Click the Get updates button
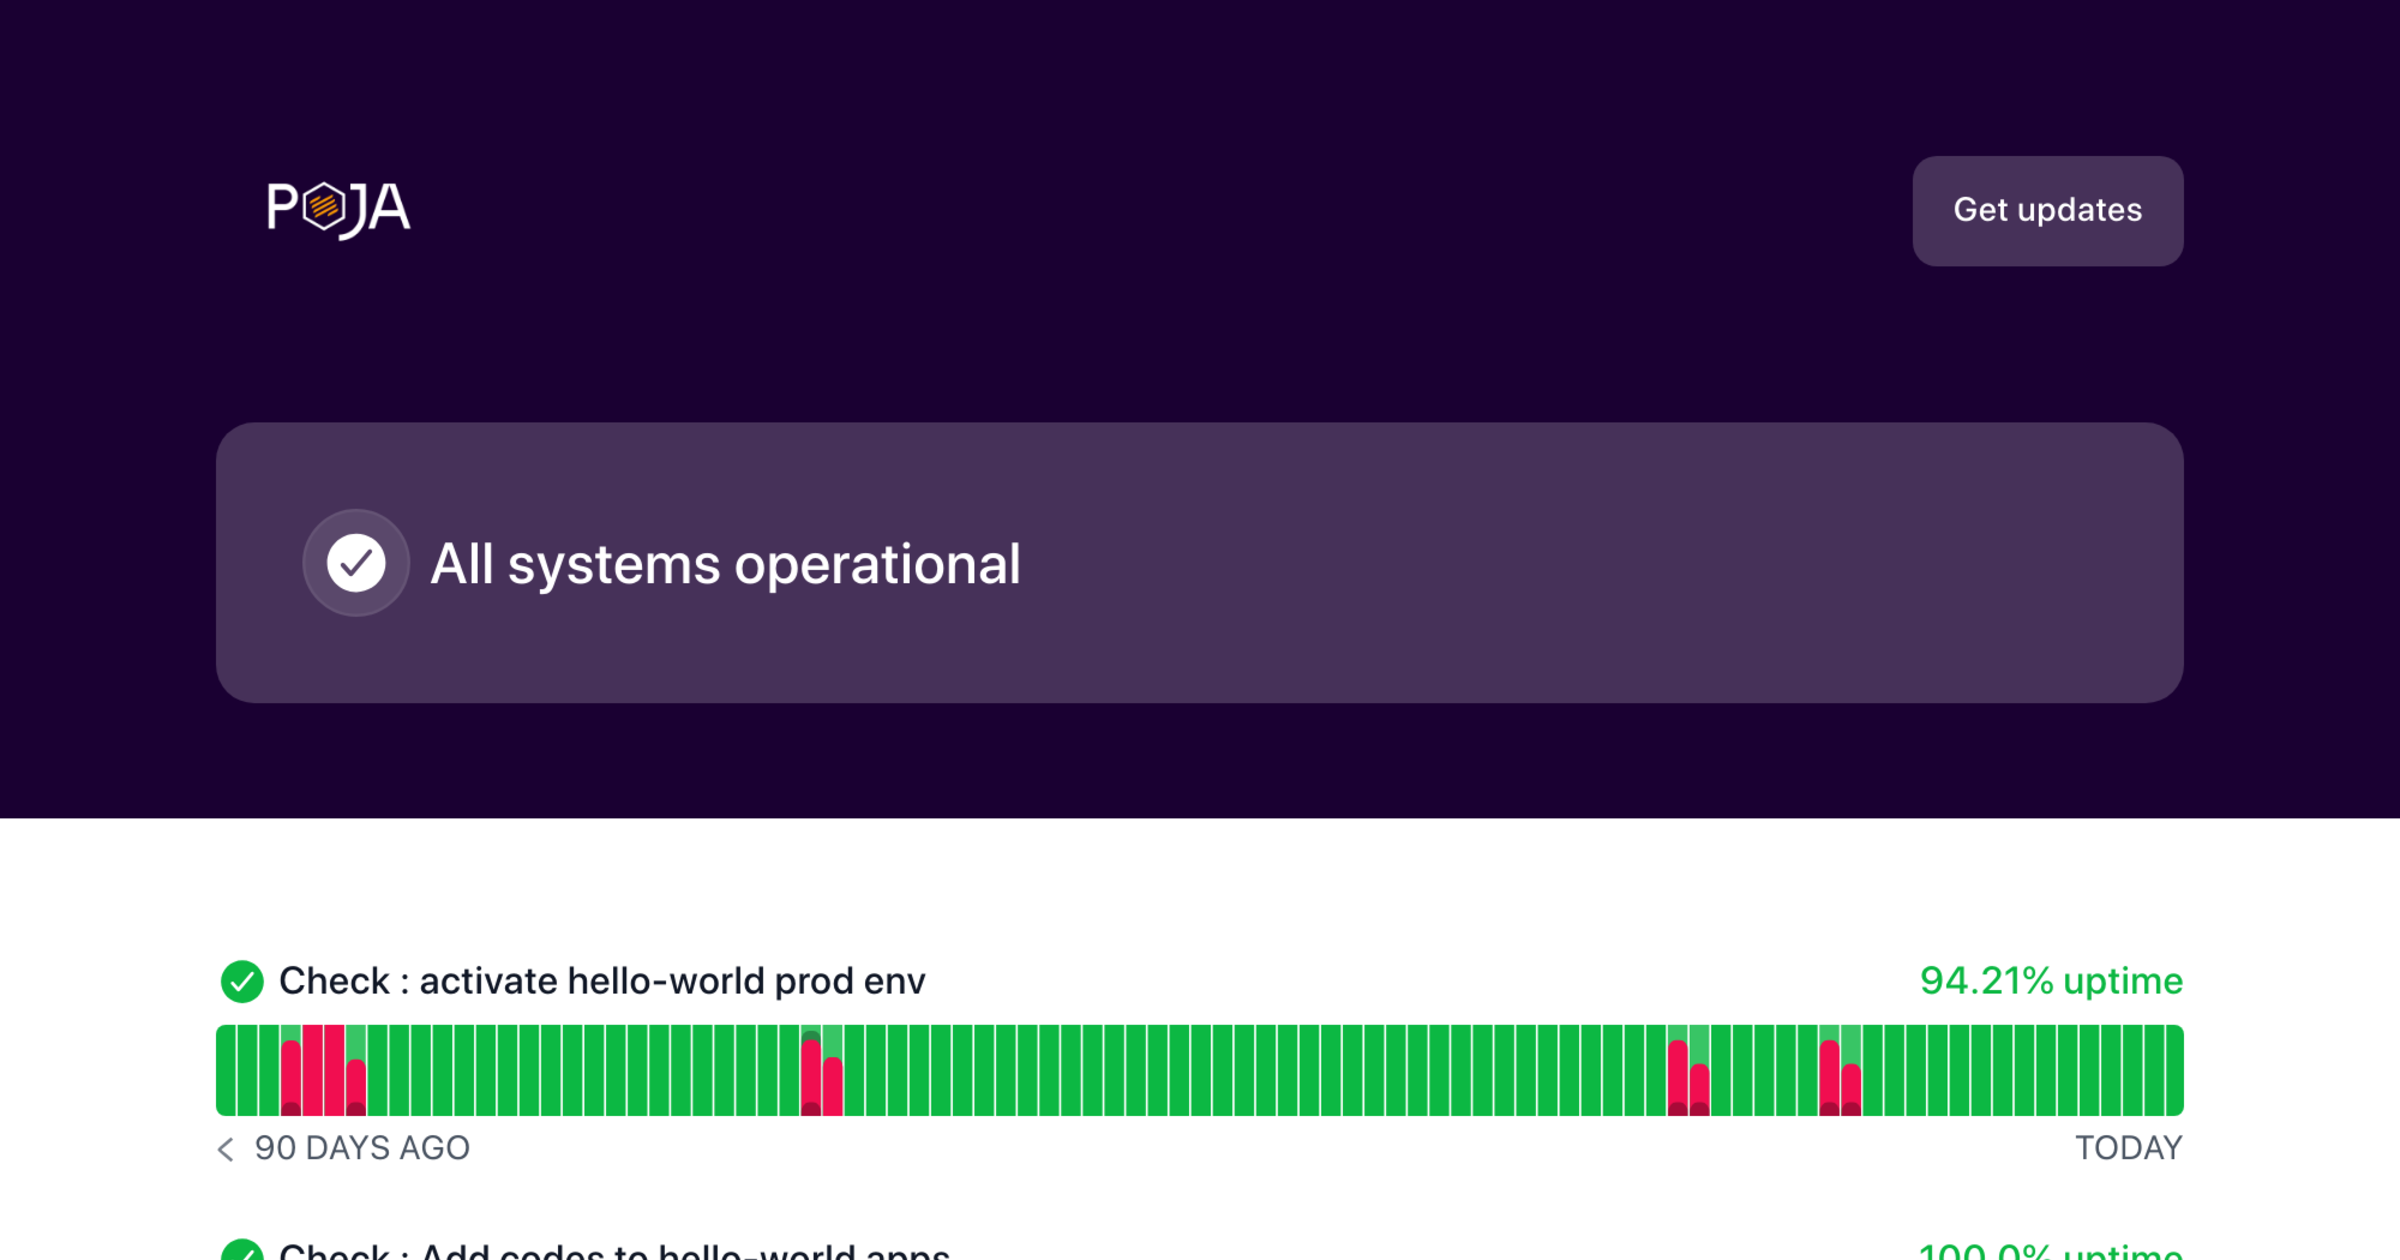This screenshot has width=2400, height=1260. click(2047, 210)
